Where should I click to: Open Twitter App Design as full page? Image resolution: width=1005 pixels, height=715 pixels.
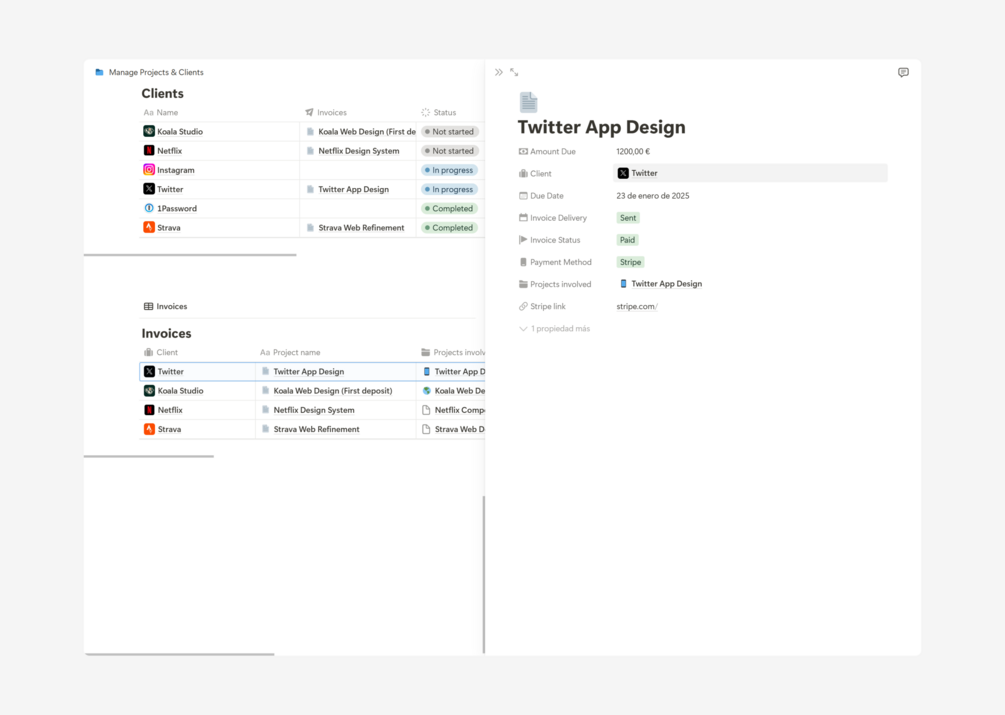point(514,72)
